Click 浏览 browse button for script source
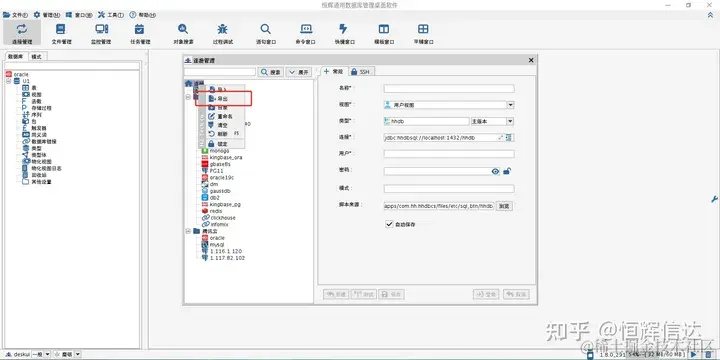Image resolution: width=720 pixels, height=360 pixels. (x=504, y=206)
